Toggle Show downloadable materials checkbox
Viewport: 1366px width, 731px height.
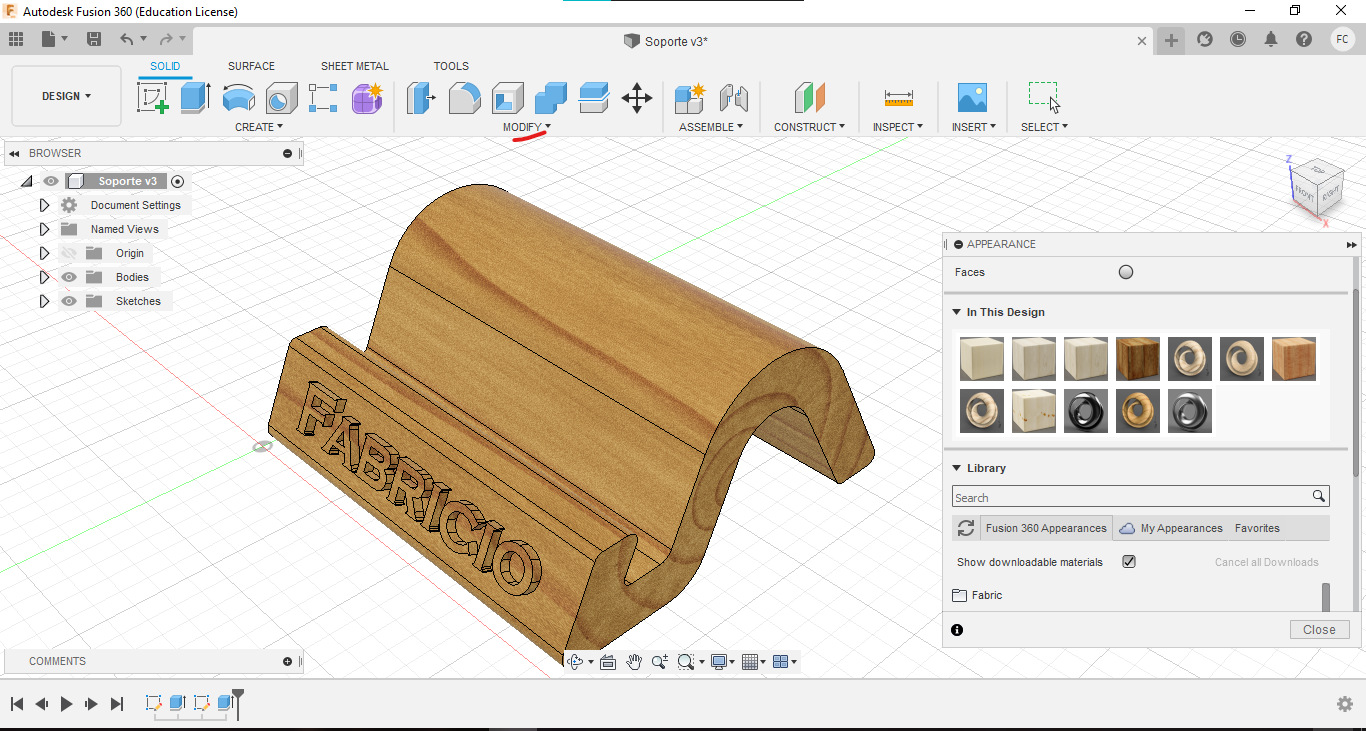coord(1129,562)
